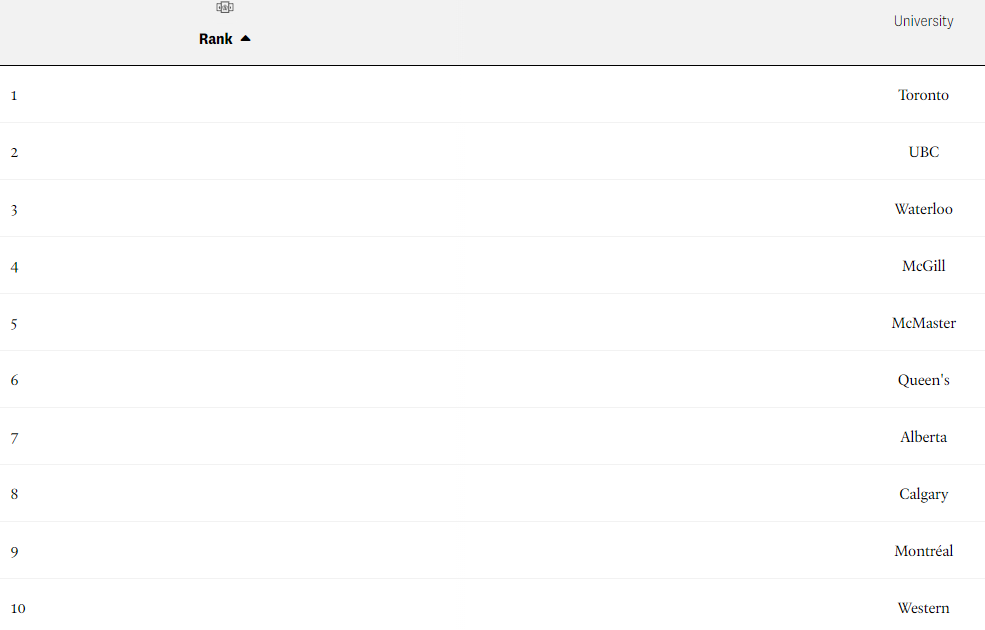
Task: Open the UBC university entry
Action: pos(923,152)
